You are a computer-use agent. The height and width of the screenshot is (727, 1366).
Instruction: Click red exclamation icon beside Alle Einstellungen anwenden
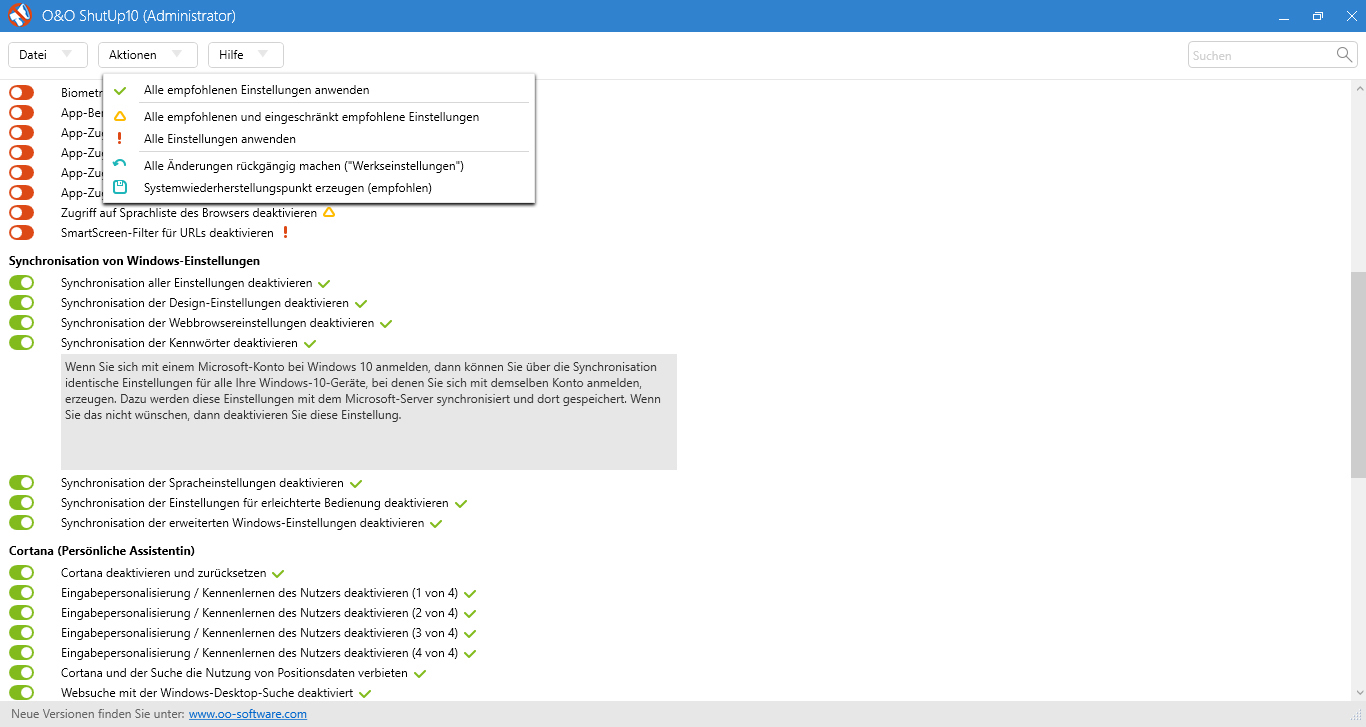click(120, 139)
